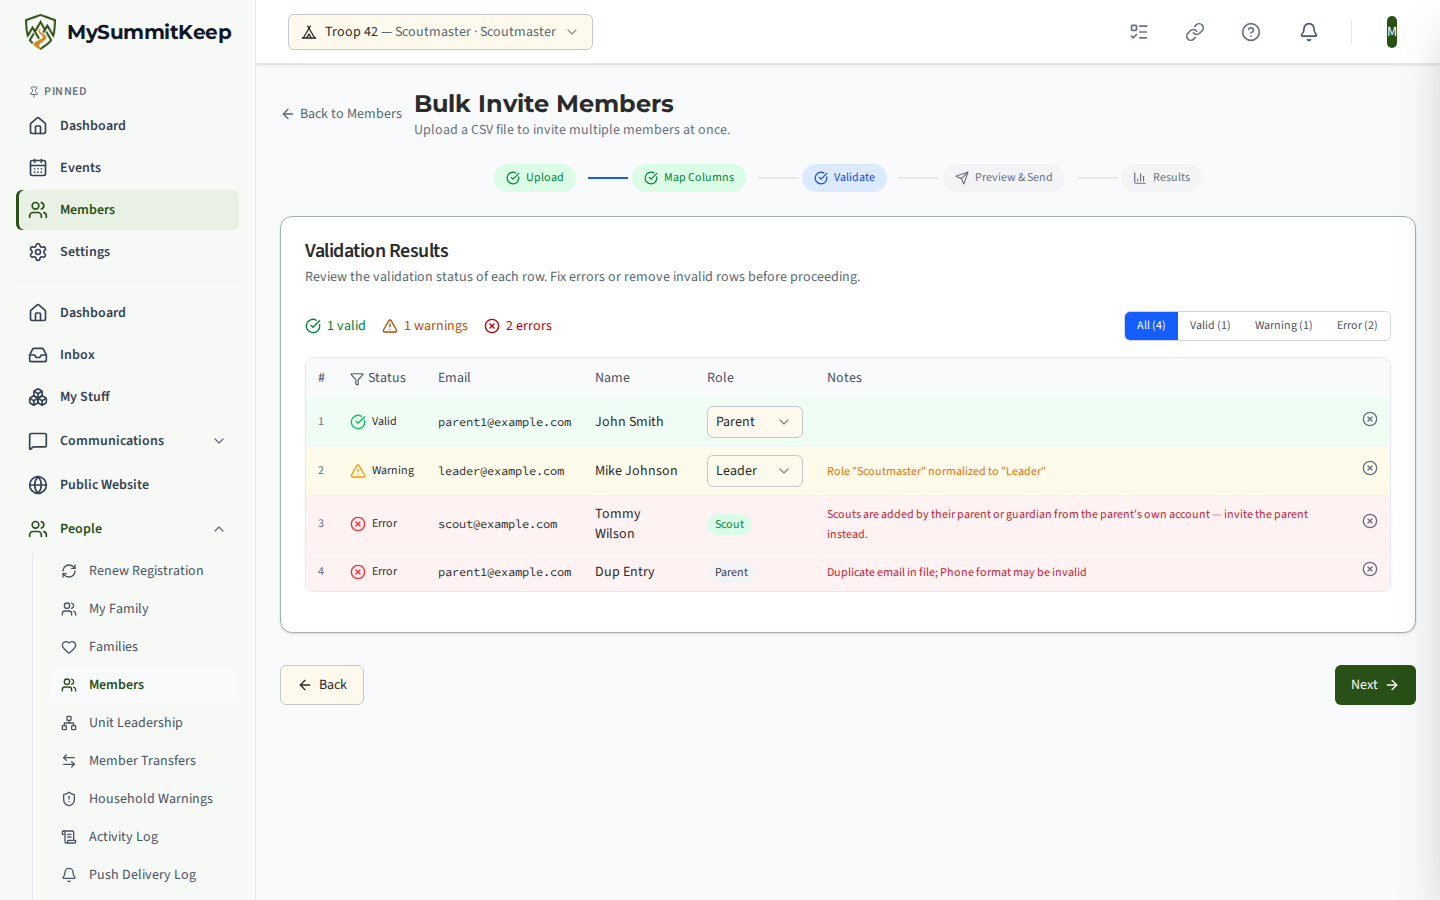Open the checklist icon in top bar

pyautogui.click(x=1139, y=32)
